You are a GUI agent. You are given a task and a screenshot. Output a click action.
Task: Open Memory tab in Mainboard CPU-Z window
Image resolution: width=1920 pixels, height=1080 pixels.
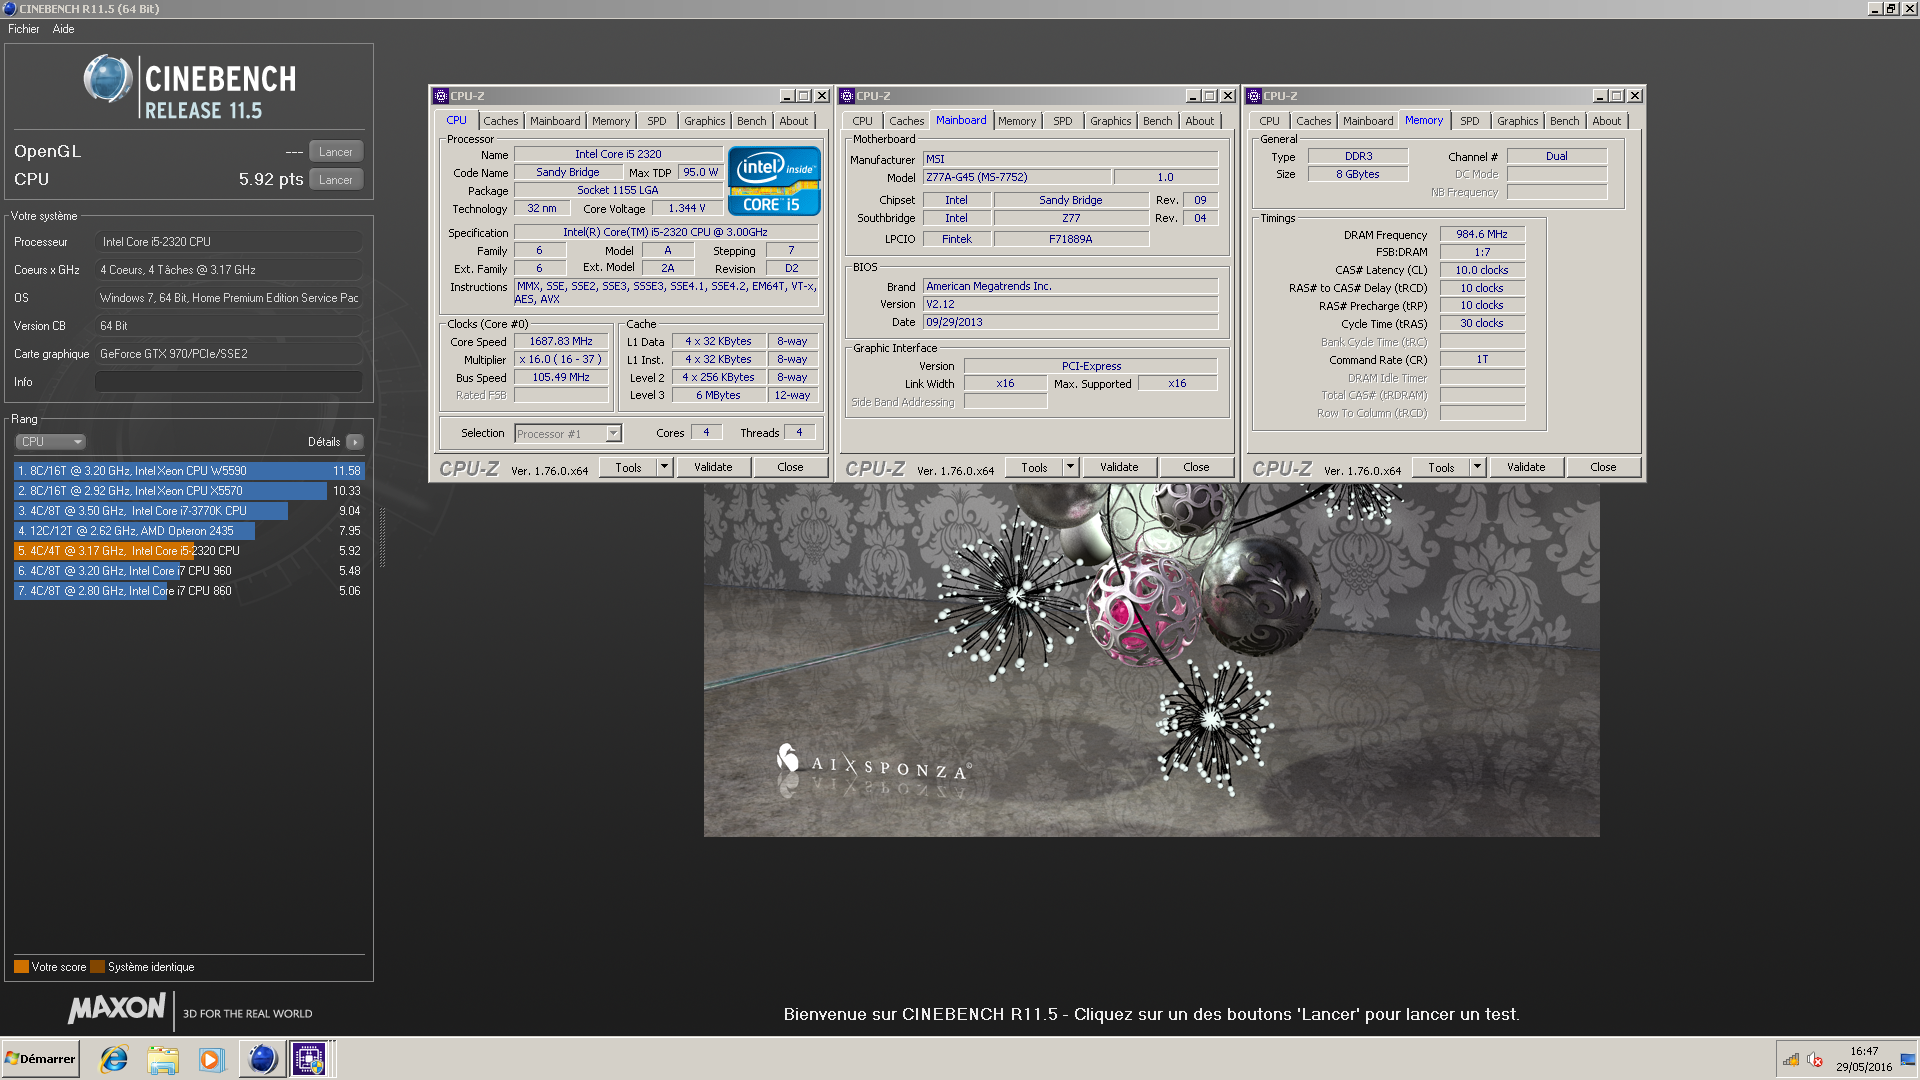1017,121
